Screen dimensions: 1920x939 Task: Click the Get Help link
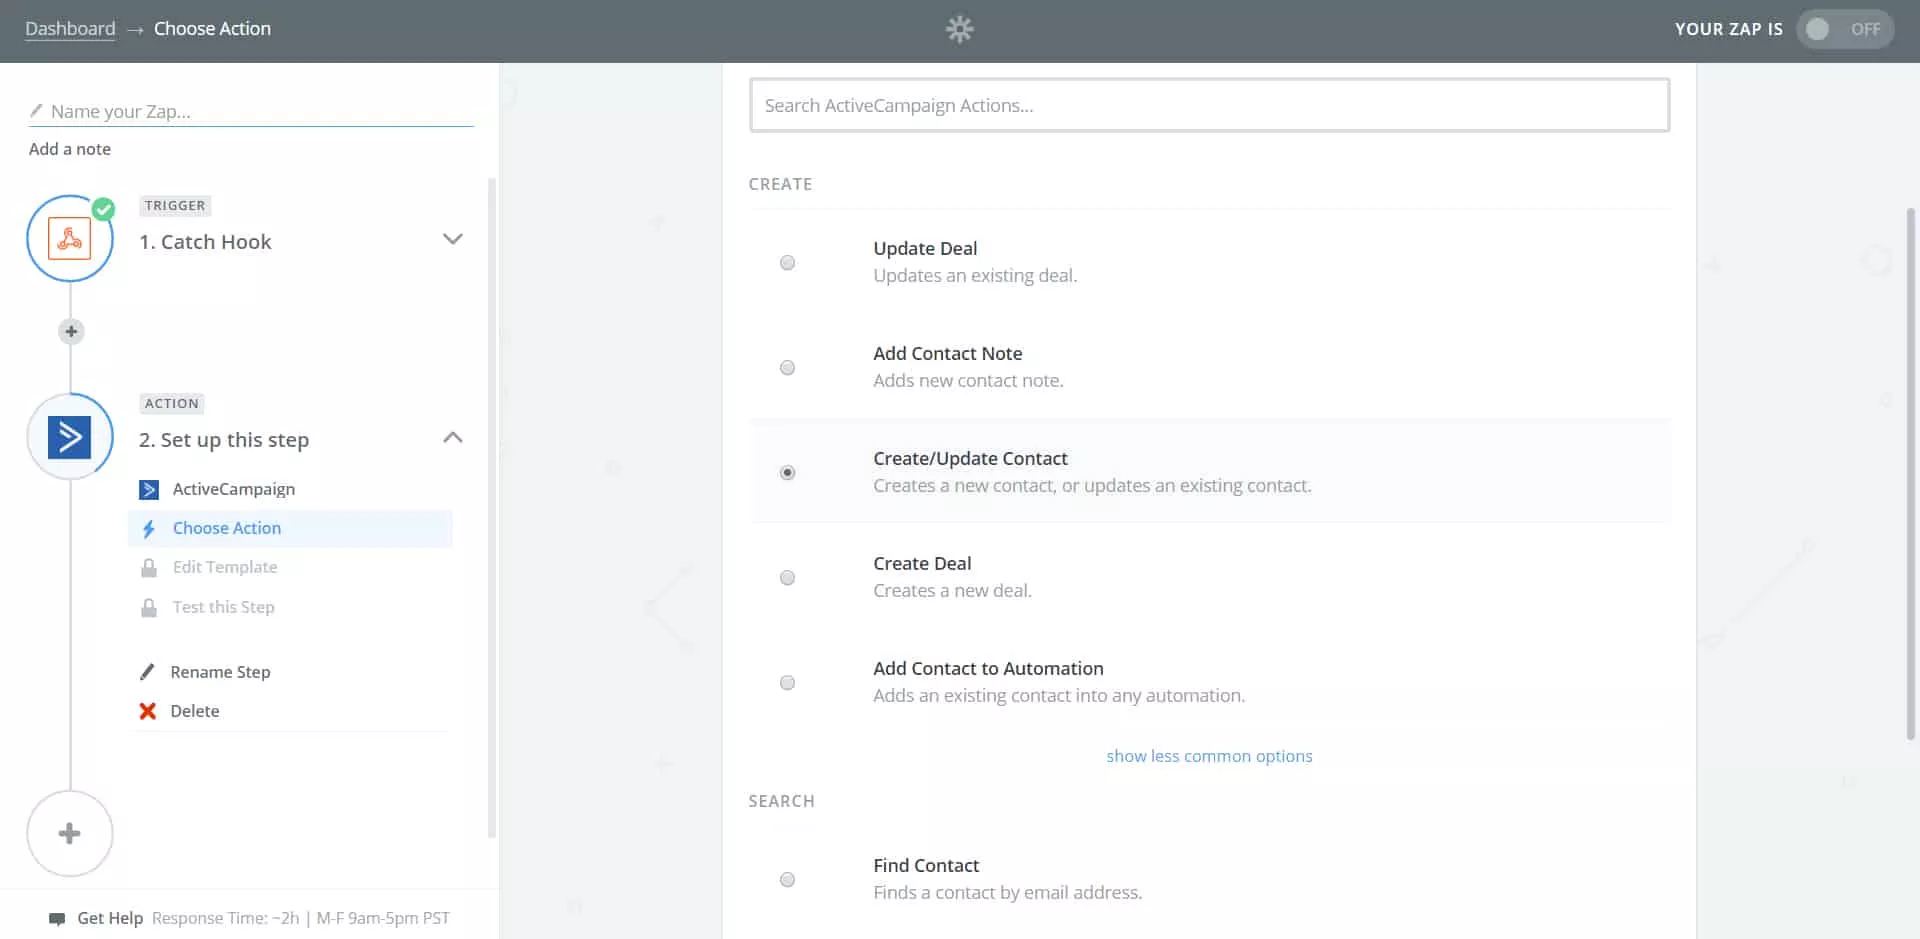[x=110, y=918]
